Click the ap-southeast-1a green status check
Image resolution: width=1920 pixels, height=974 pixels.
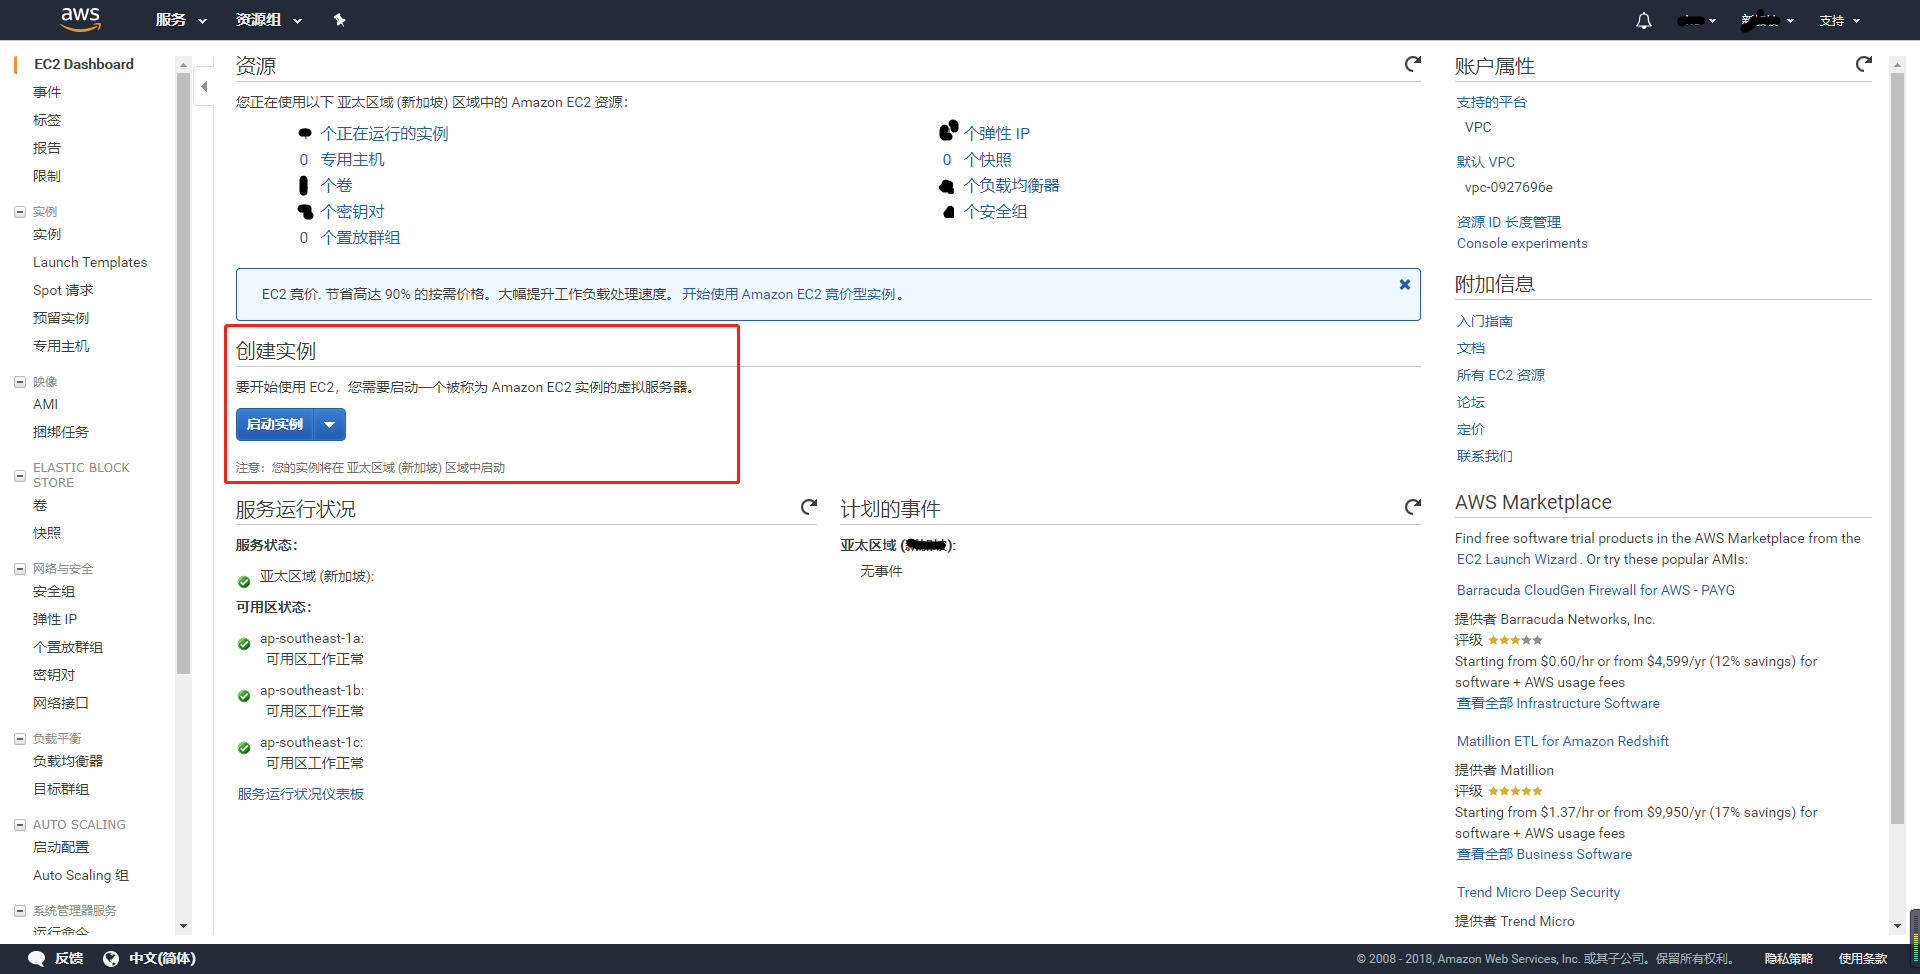244,645
